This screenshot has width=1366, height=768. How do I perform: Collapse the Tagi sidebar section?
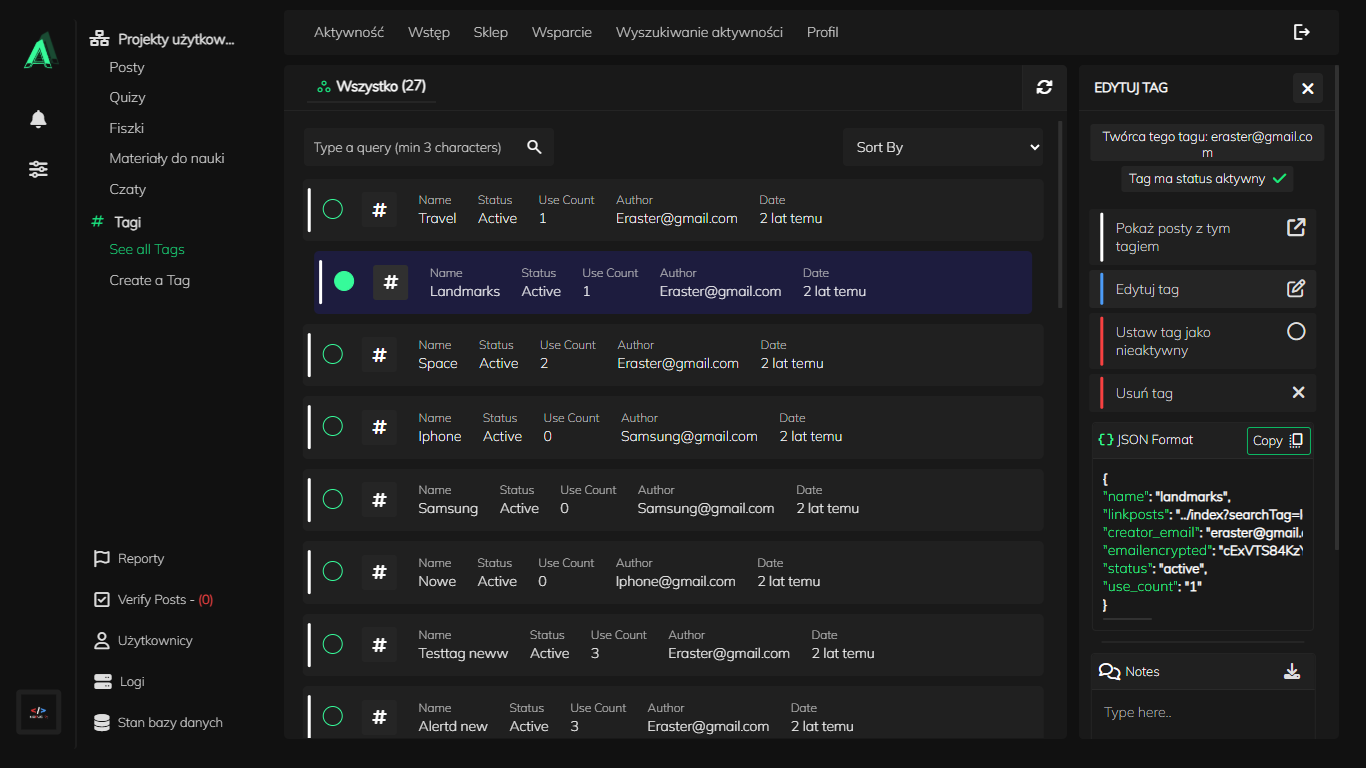[x=127, y=222]
